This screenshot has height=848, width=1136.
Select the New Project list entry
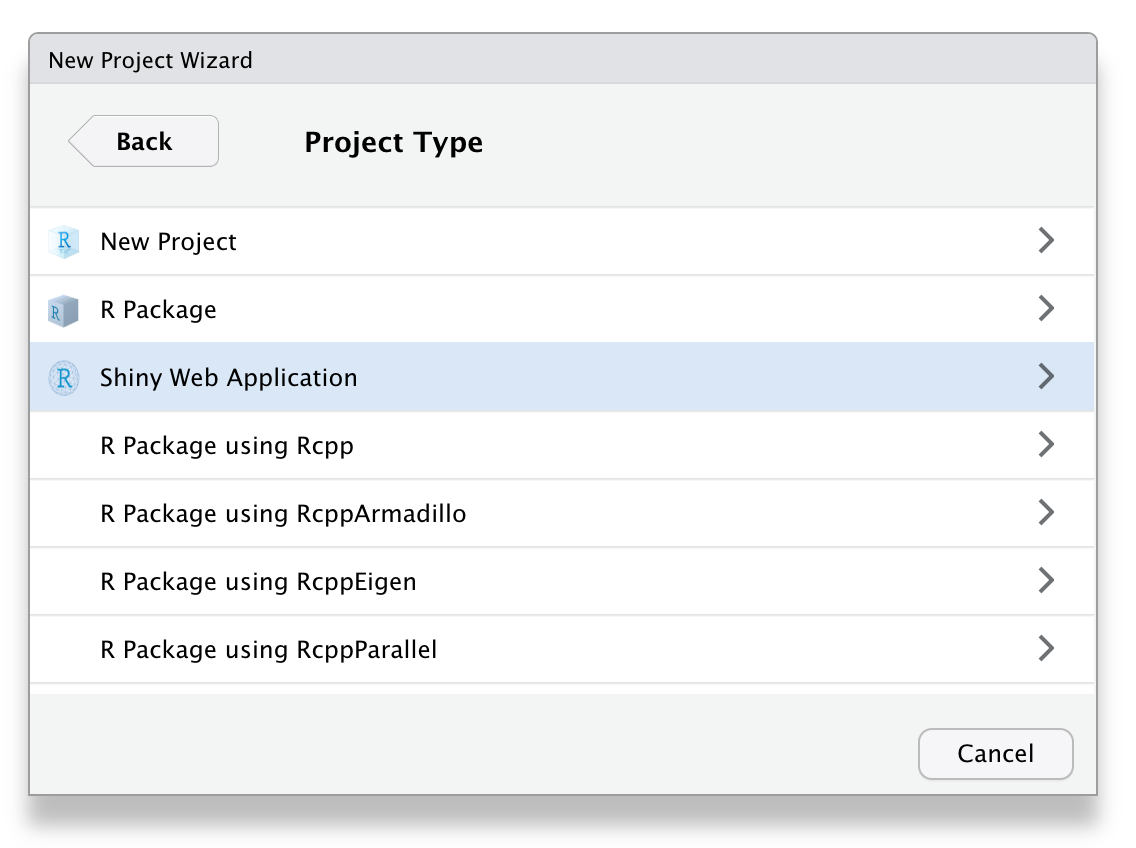pyautogui.click(x=168, y=242)
